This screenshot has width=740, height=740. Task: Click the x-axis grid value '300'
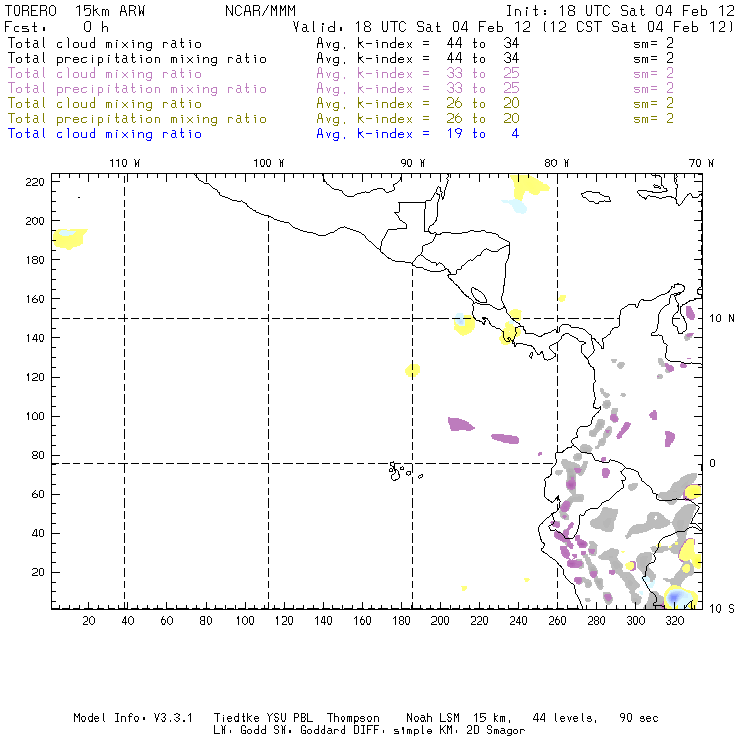point(636,621)
